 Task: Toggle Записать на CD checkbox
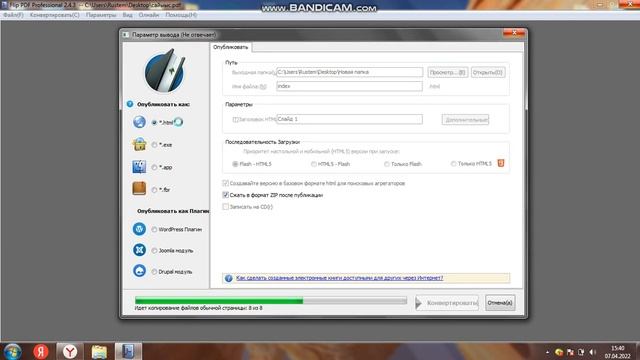[x=225, y=207]
